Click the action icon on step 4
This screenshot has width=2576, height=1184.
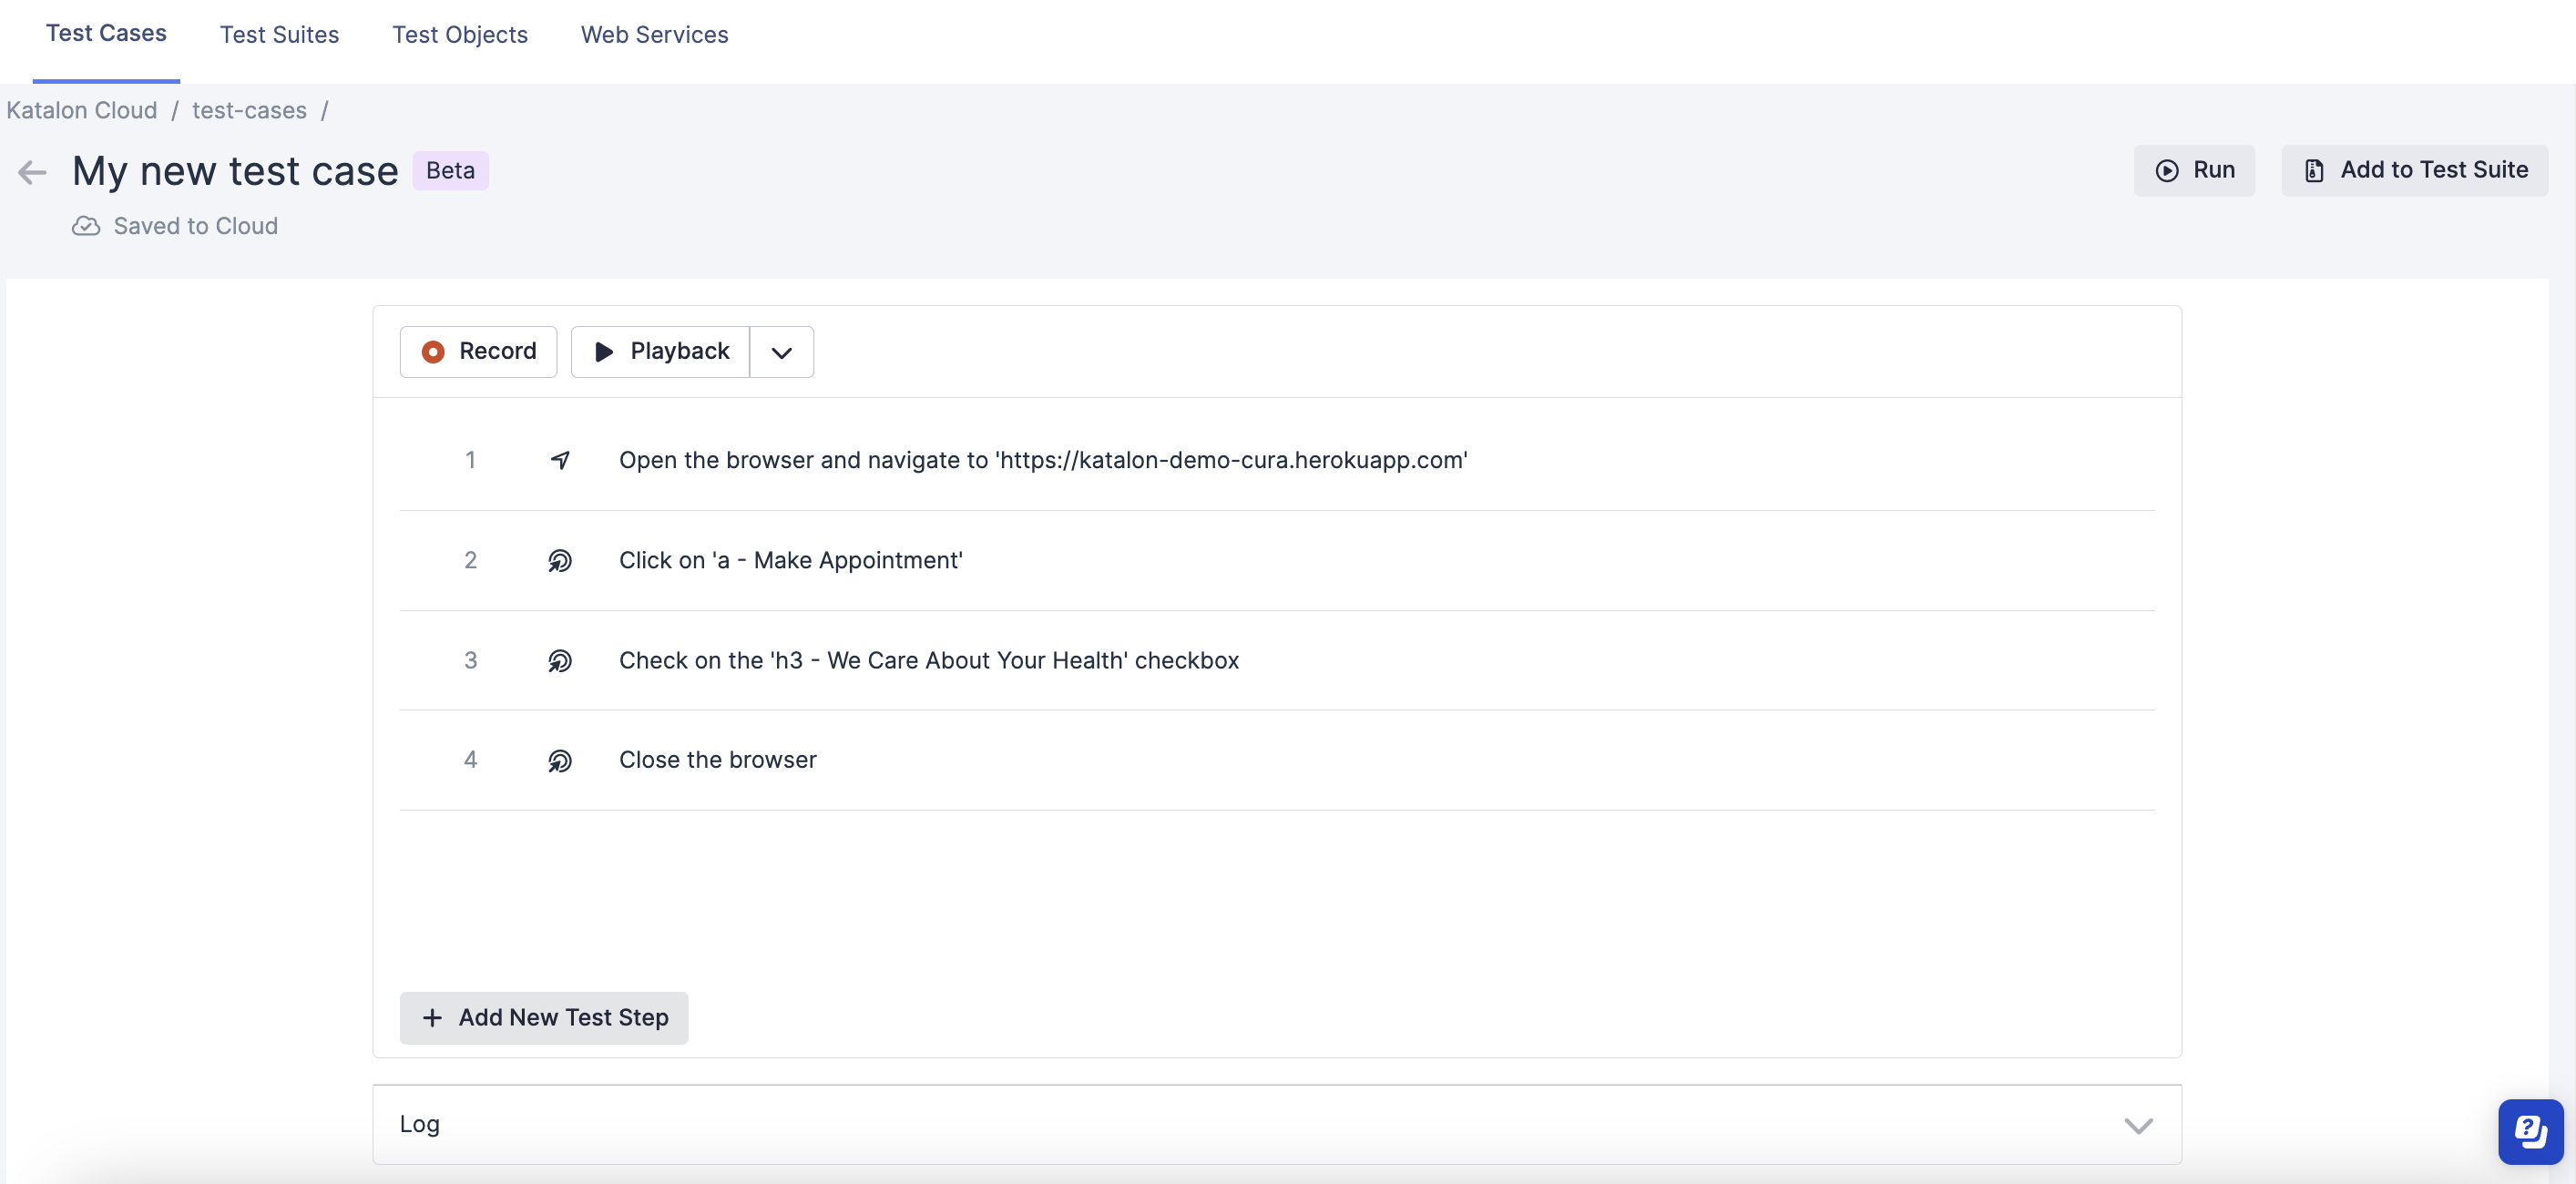560,760
